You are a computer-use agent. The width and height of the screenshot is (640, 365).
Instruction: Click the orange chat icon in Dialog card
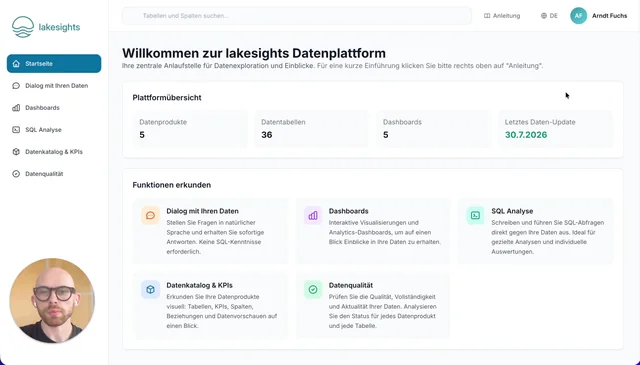(151, 216)
